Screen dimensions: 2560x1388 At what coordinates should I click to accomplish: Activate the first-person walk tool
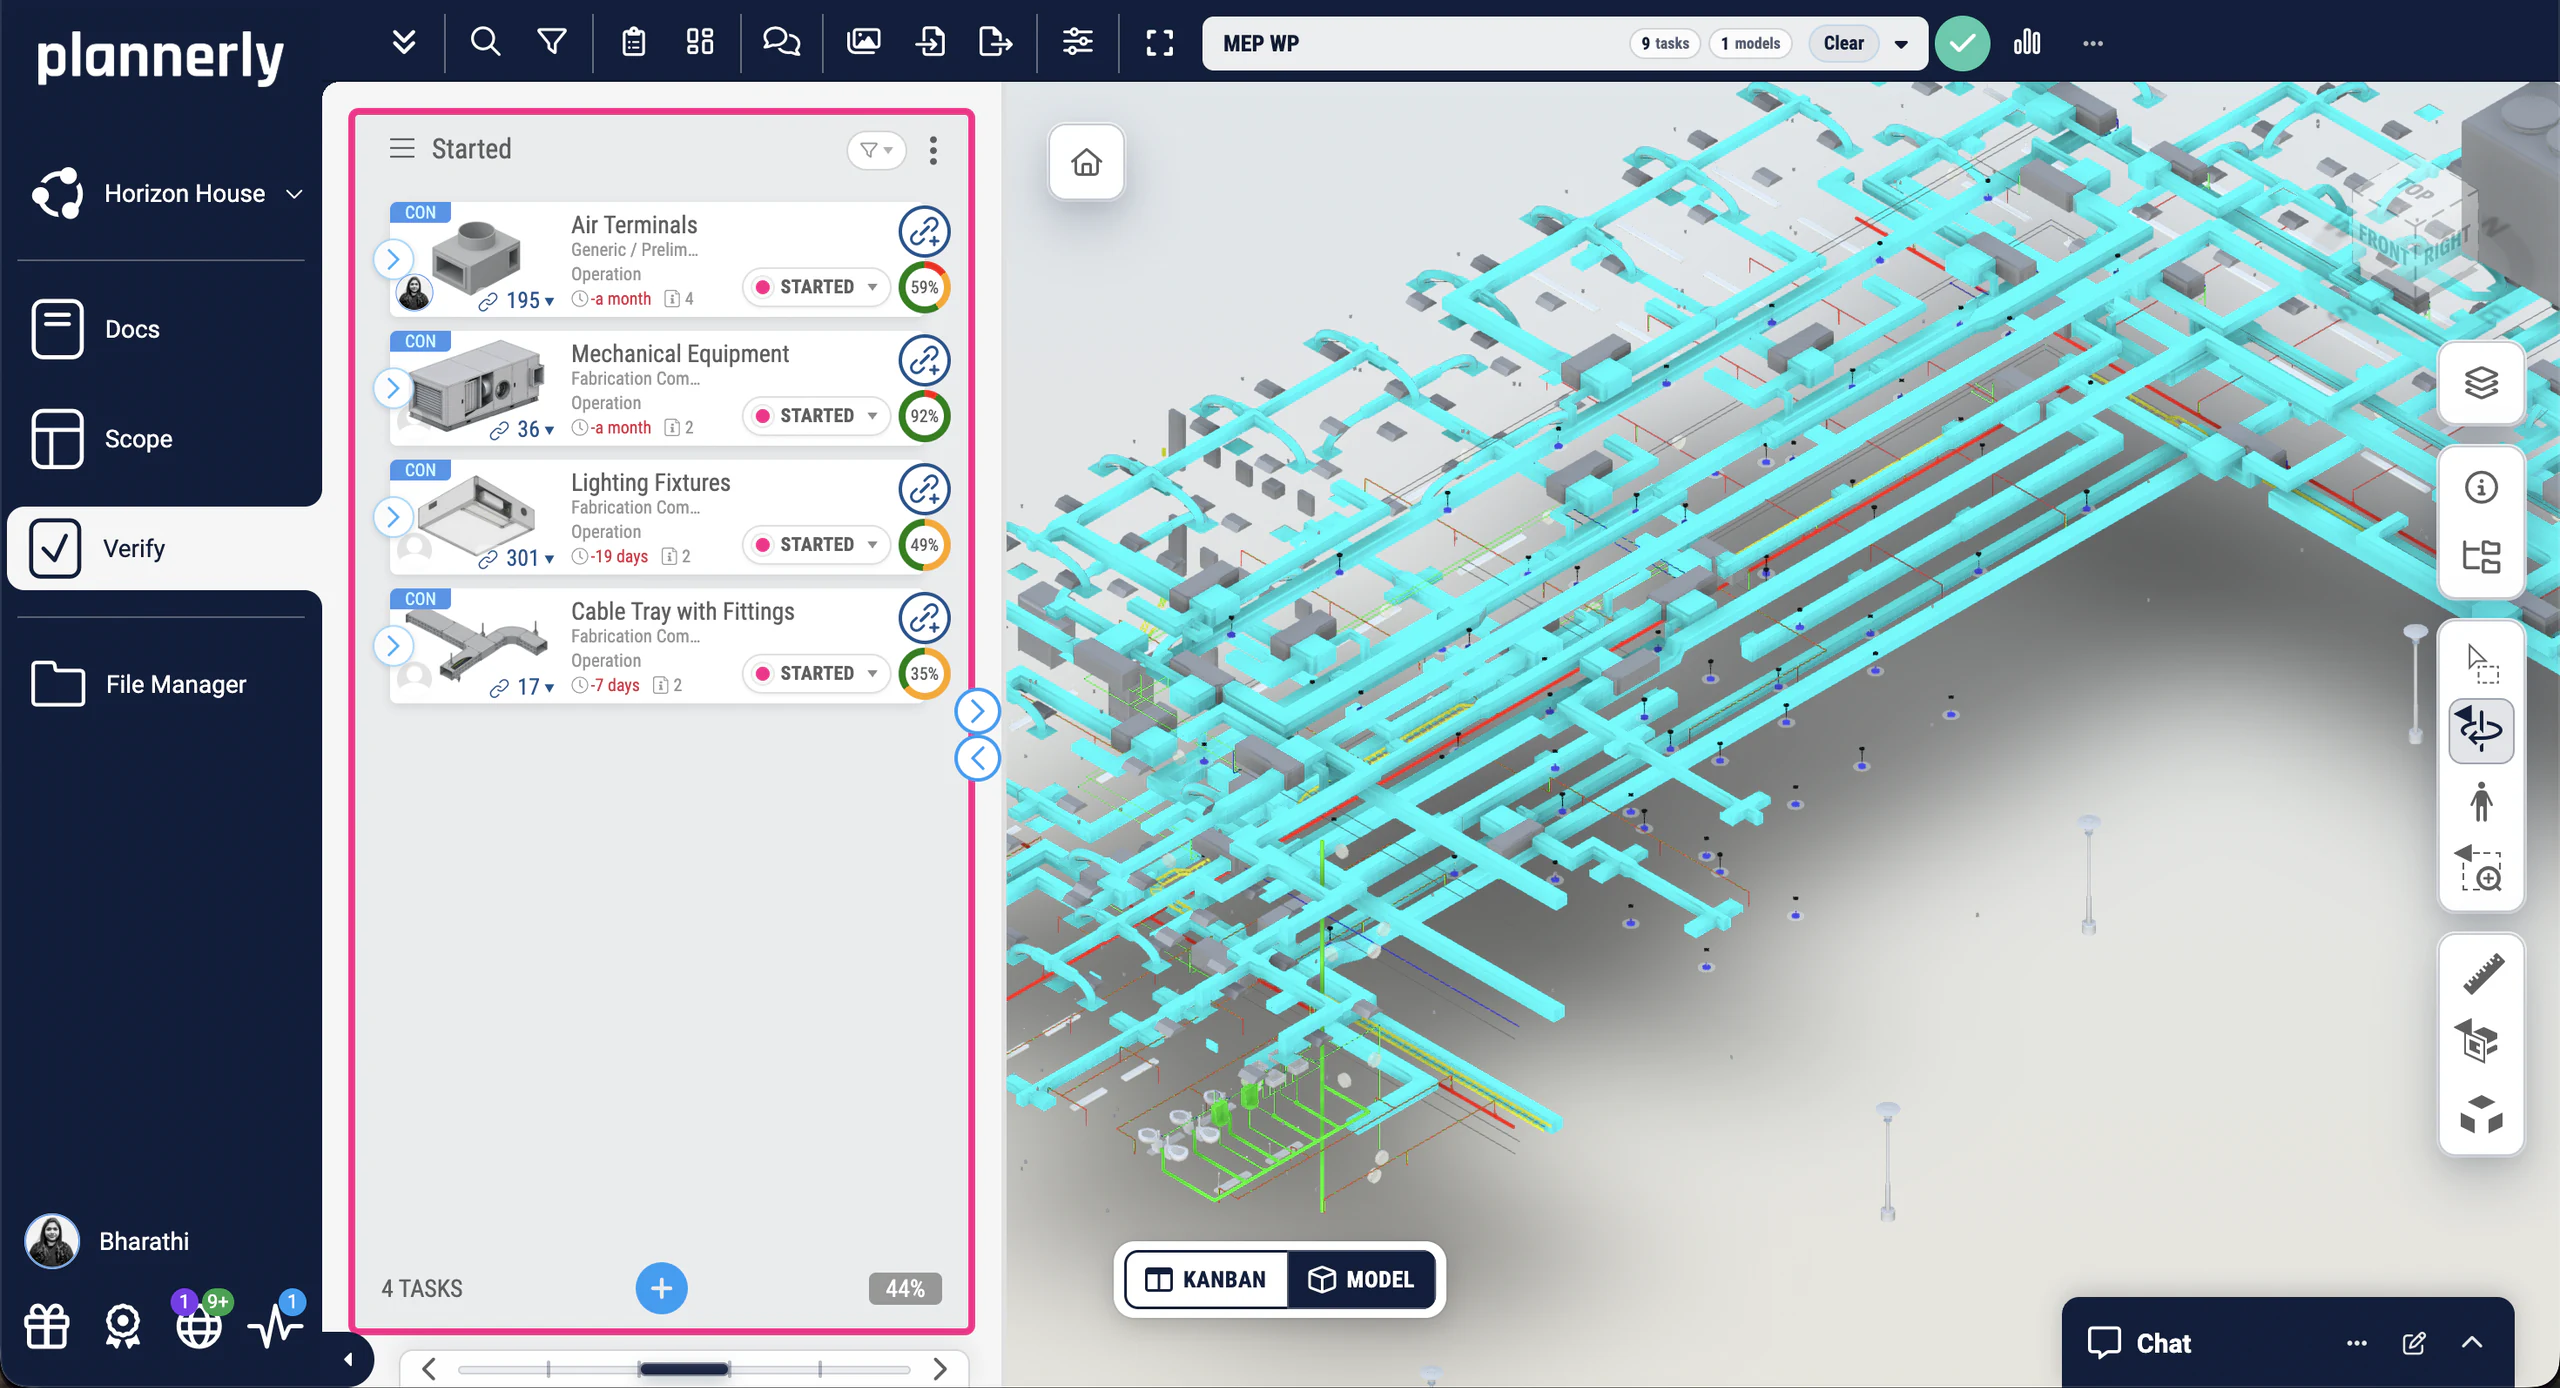[2481, 802]
